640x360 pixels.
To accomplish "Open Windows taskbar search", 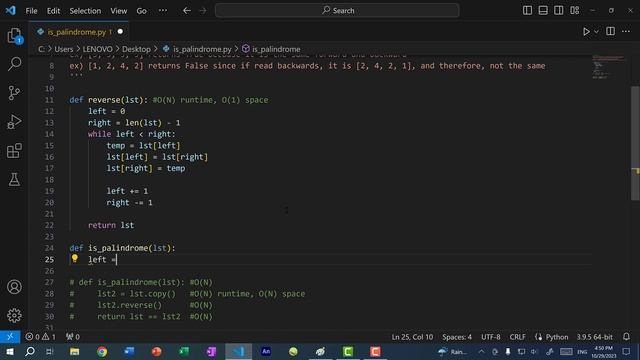I will point(30,351).
